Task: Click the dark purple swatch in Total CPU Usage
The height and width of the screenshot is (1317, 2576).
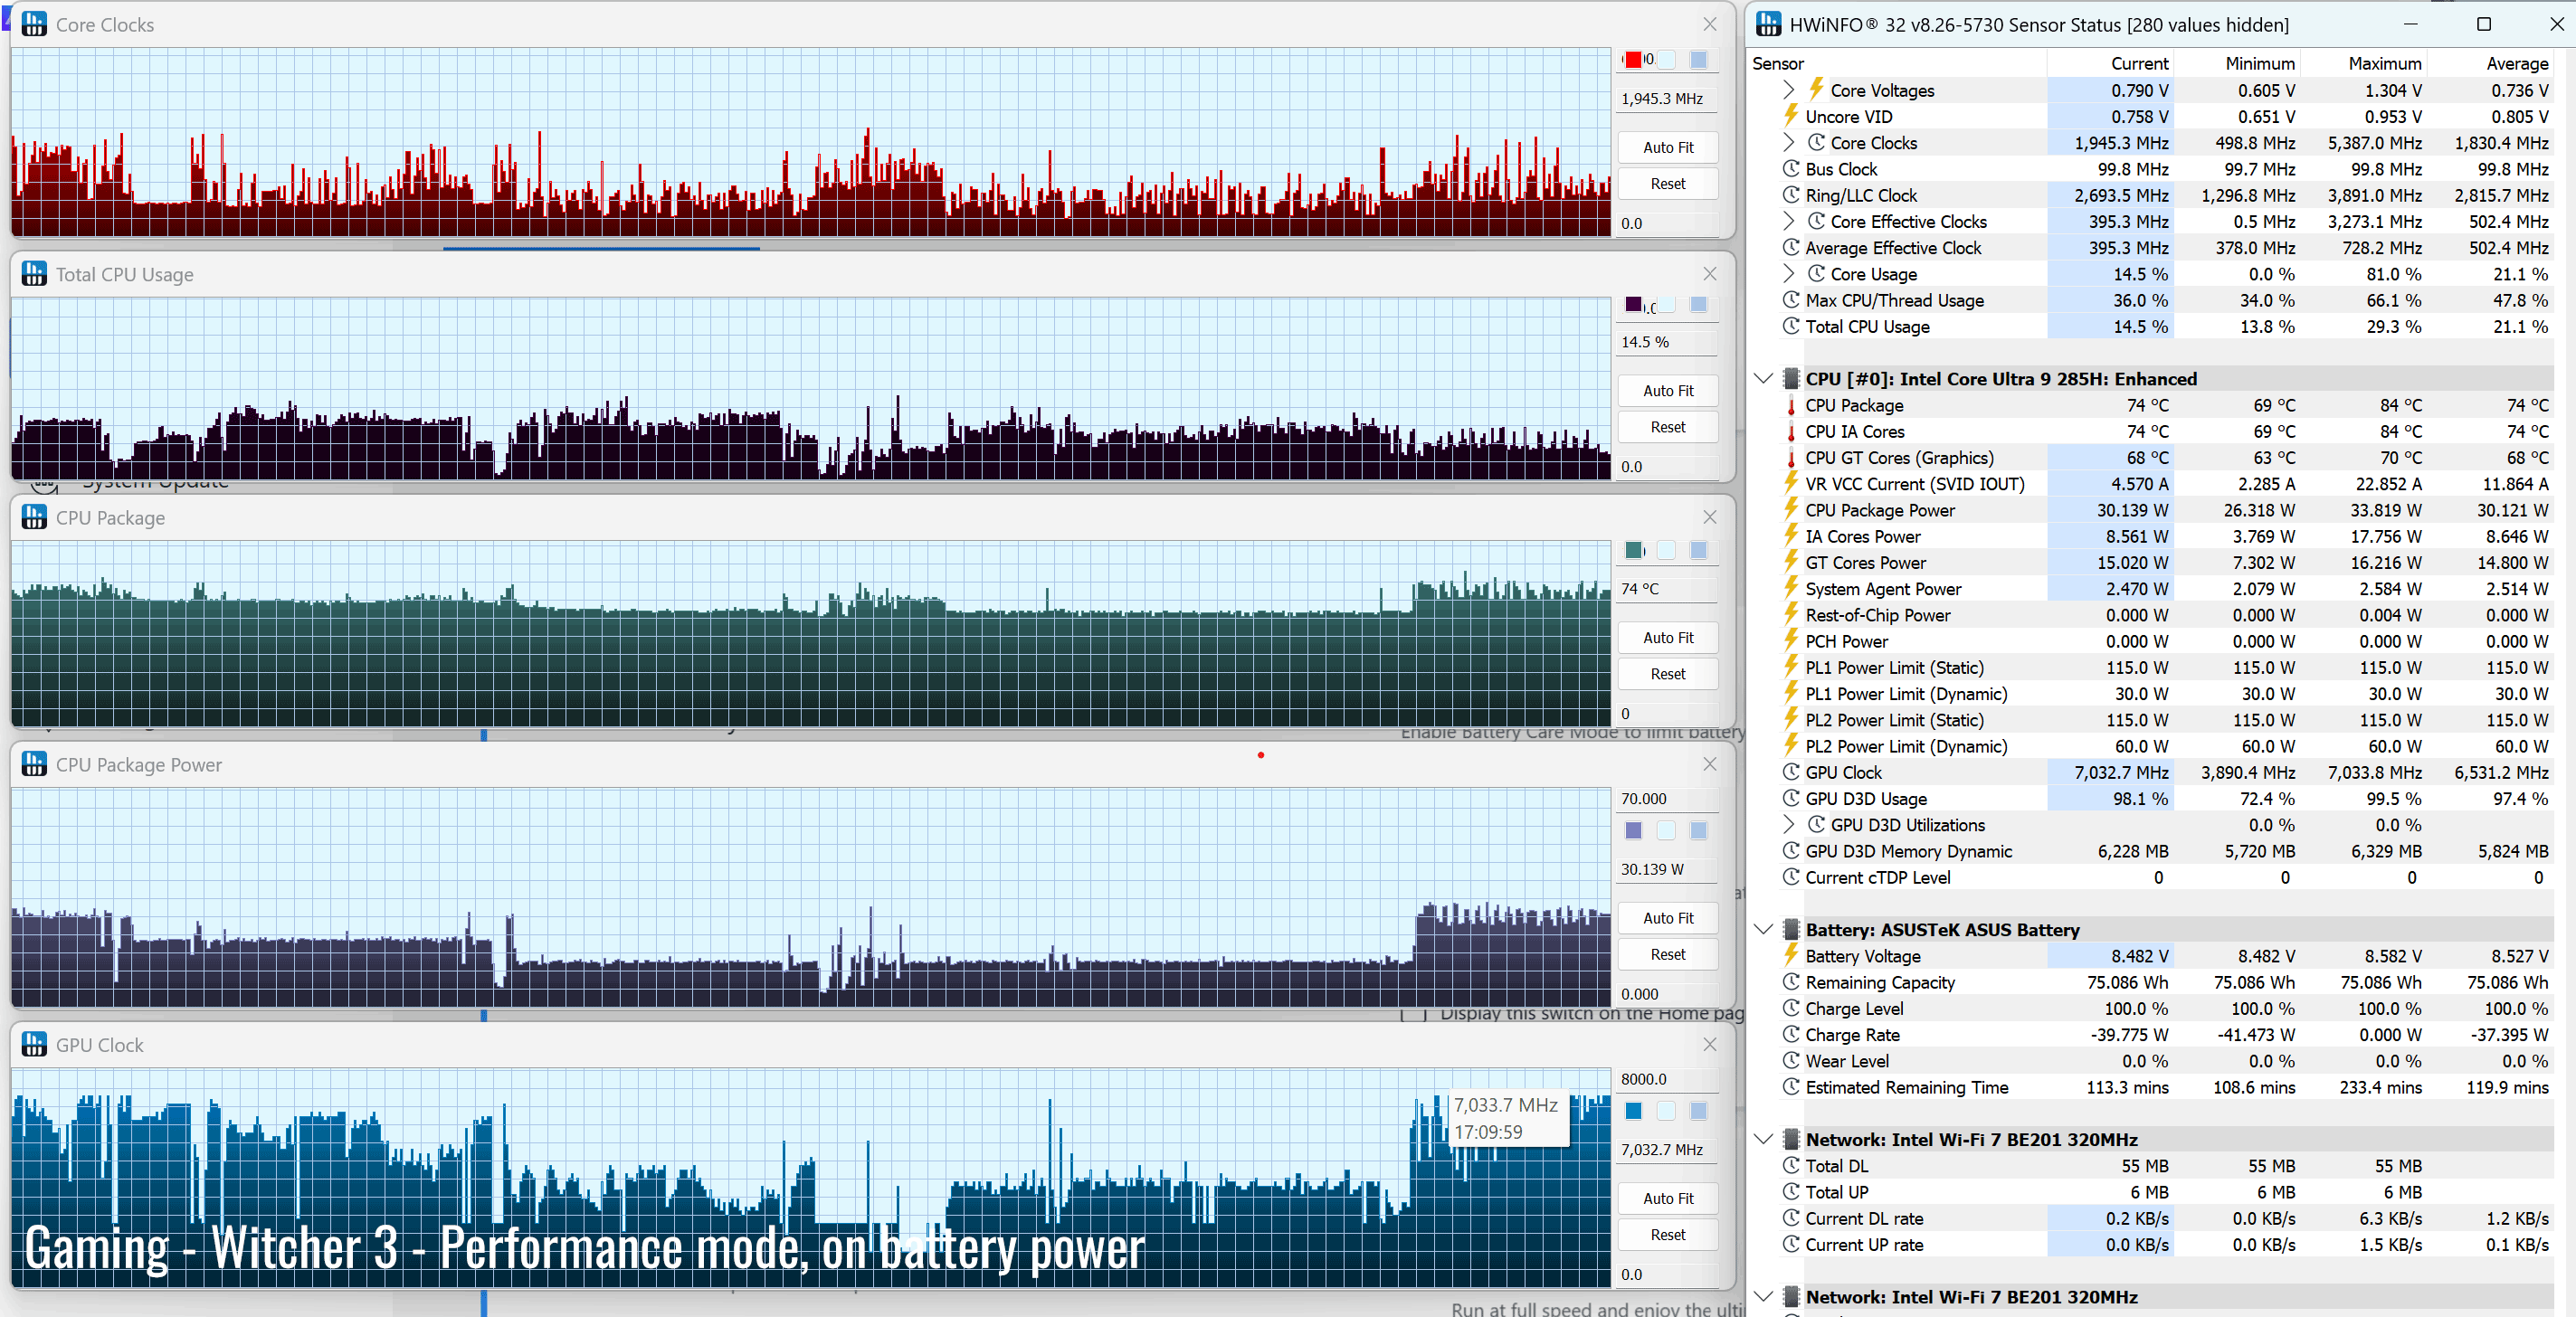Action: [1633, 304]
